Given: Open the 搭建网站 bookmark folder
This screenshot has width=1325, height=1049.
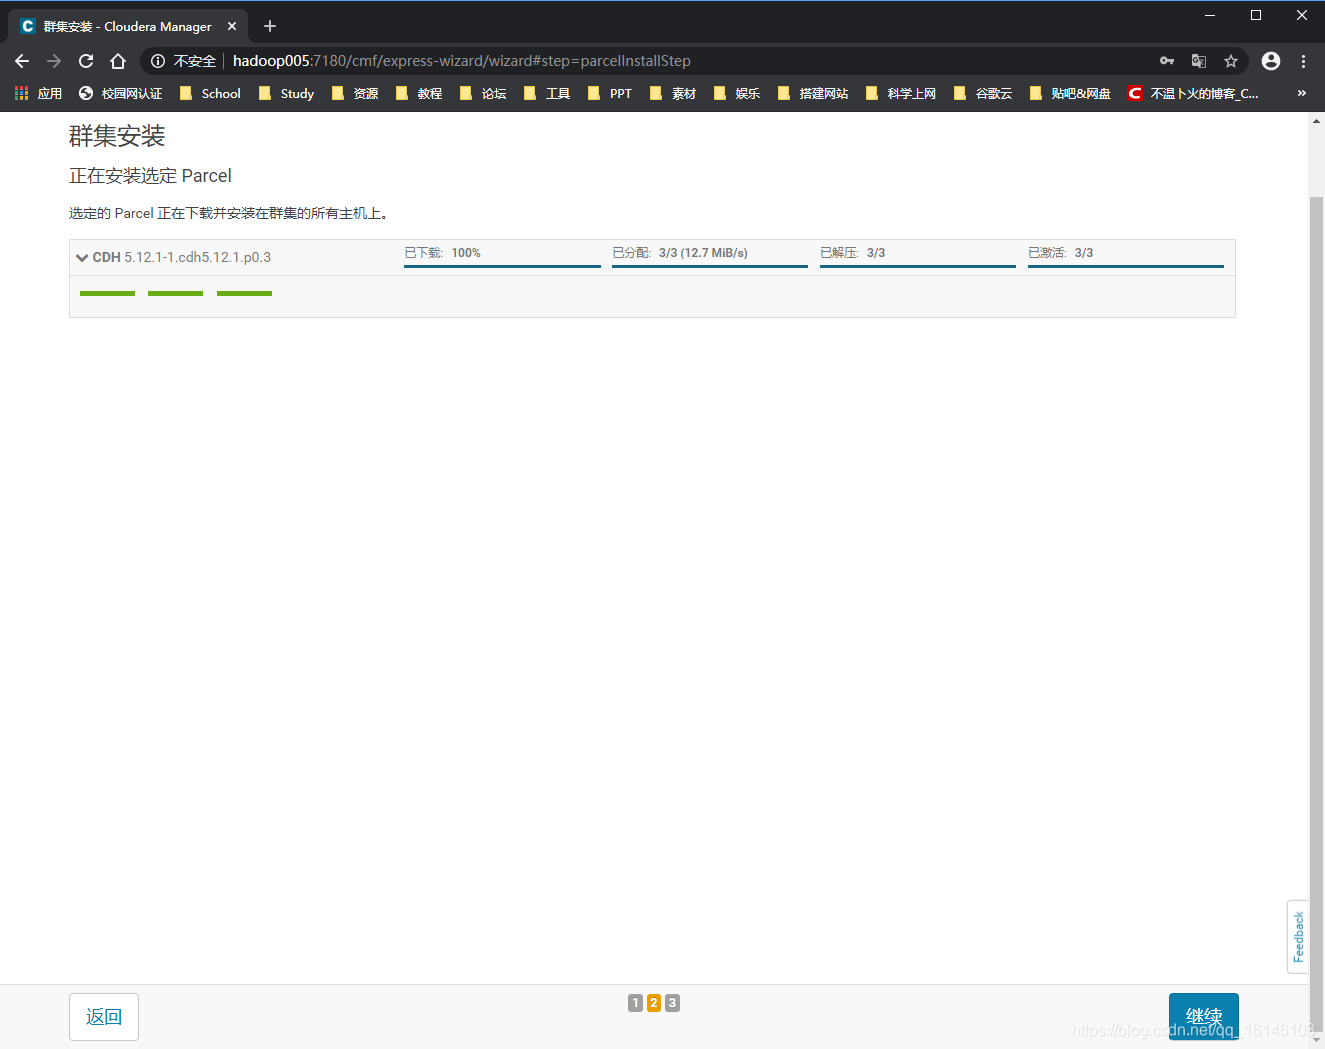Looking at the screenshot, I should tap(813, 93).
